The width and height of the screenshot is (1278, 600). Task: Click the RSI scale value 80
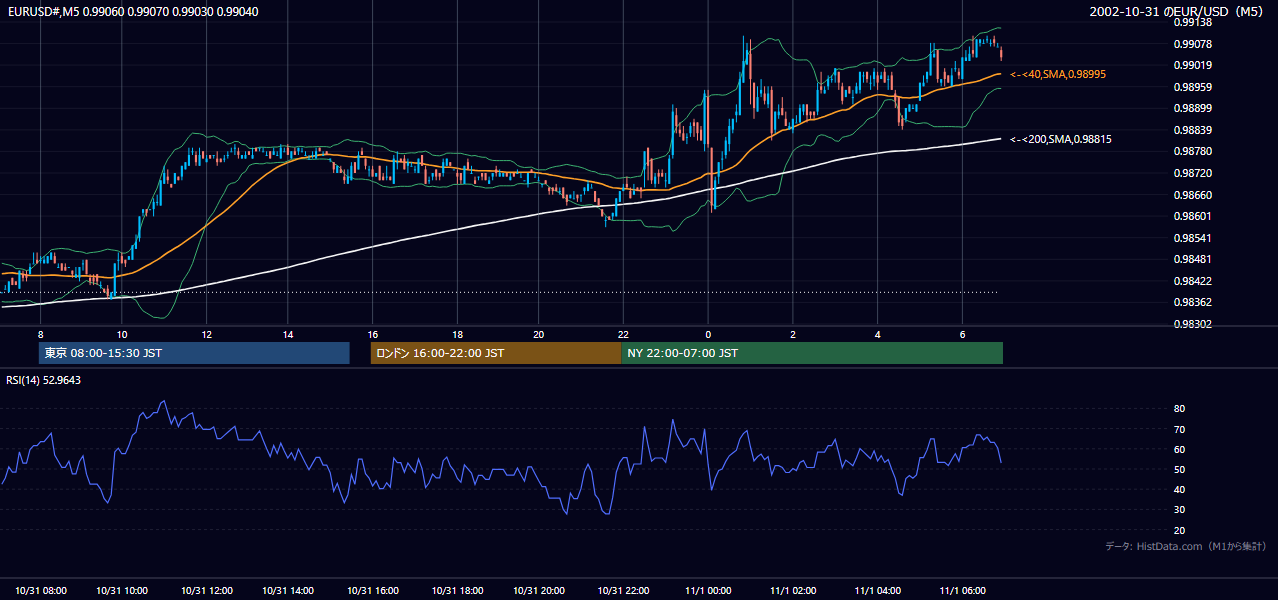pos(1180,409)
